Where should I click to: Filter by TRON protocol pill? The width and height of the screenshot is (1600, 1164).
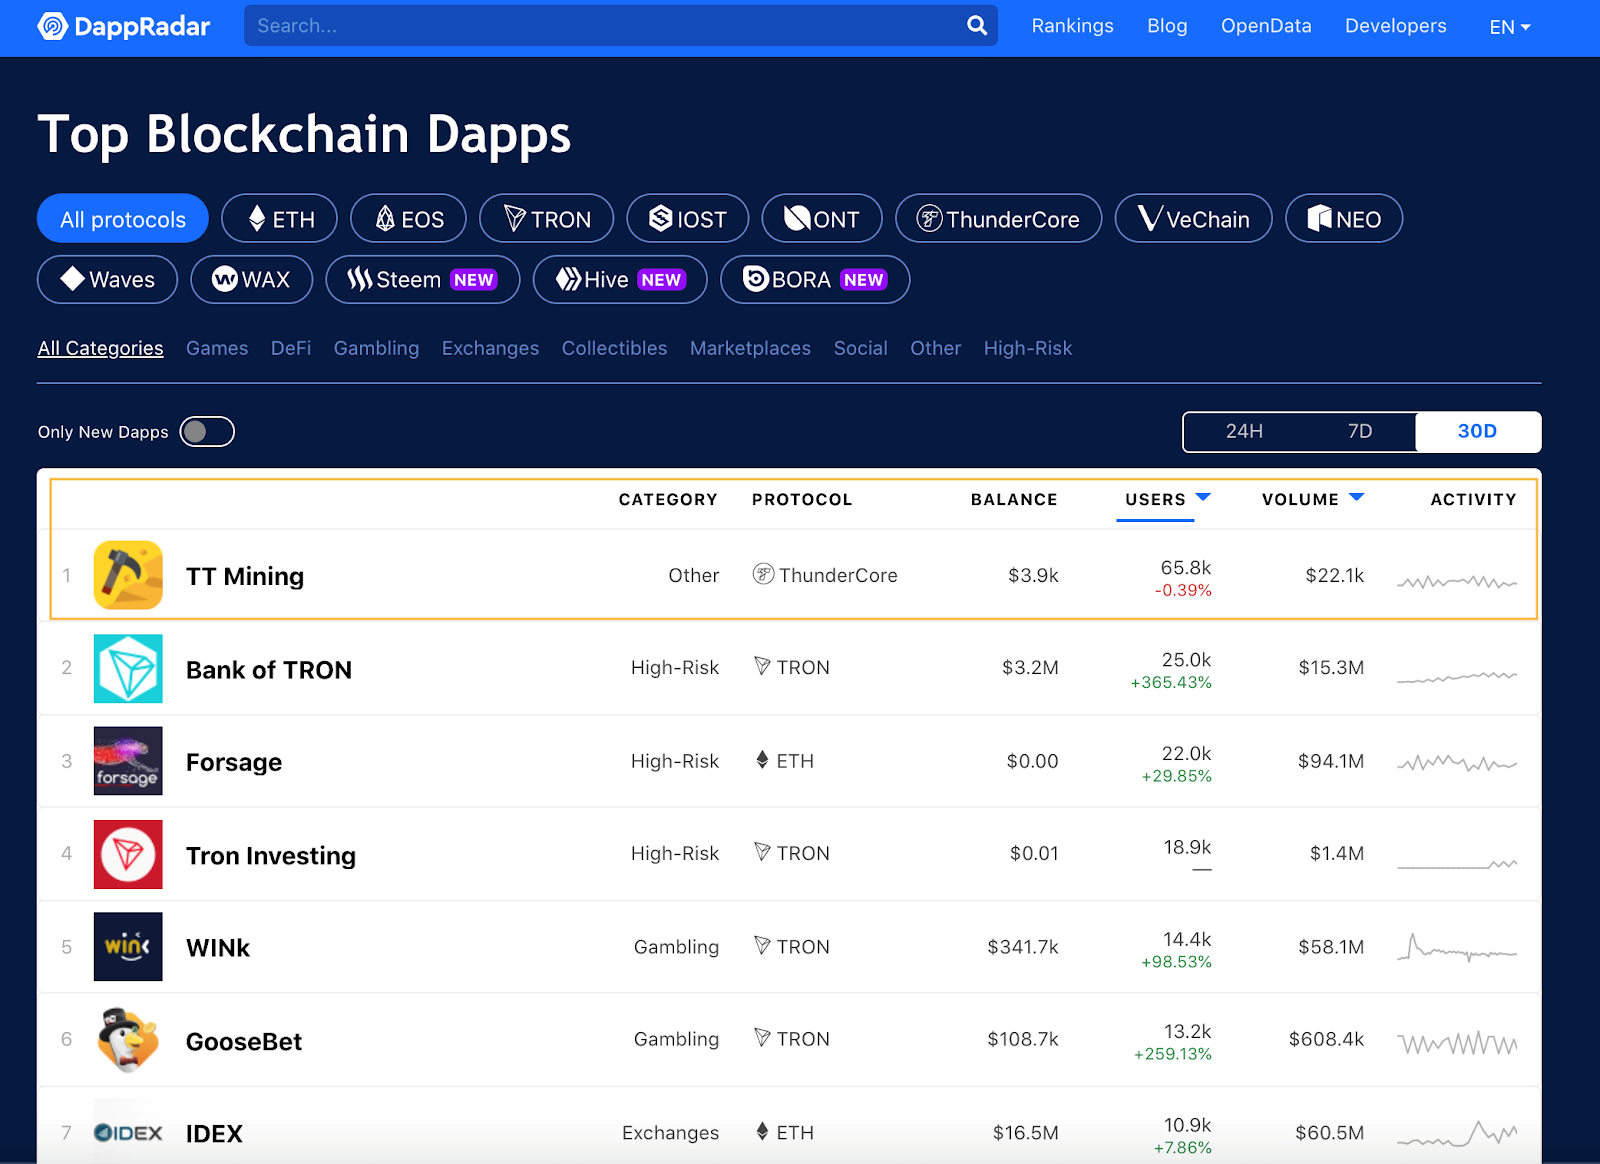click(546, 219)
